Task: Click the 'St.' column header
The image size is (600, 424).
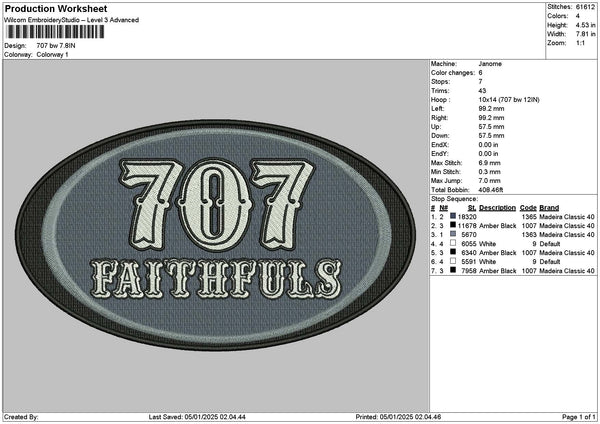Action: pyautogui.click(x=472, y=208)
